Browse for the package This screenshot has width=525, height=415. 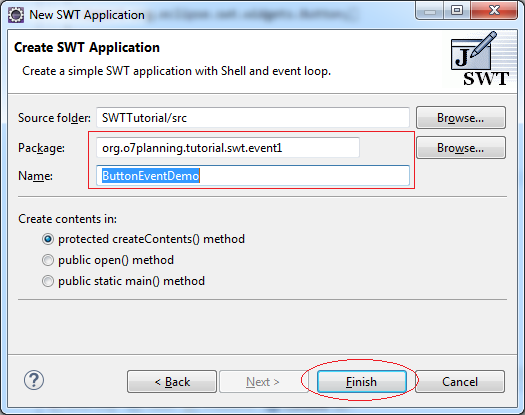pos(461,148)
